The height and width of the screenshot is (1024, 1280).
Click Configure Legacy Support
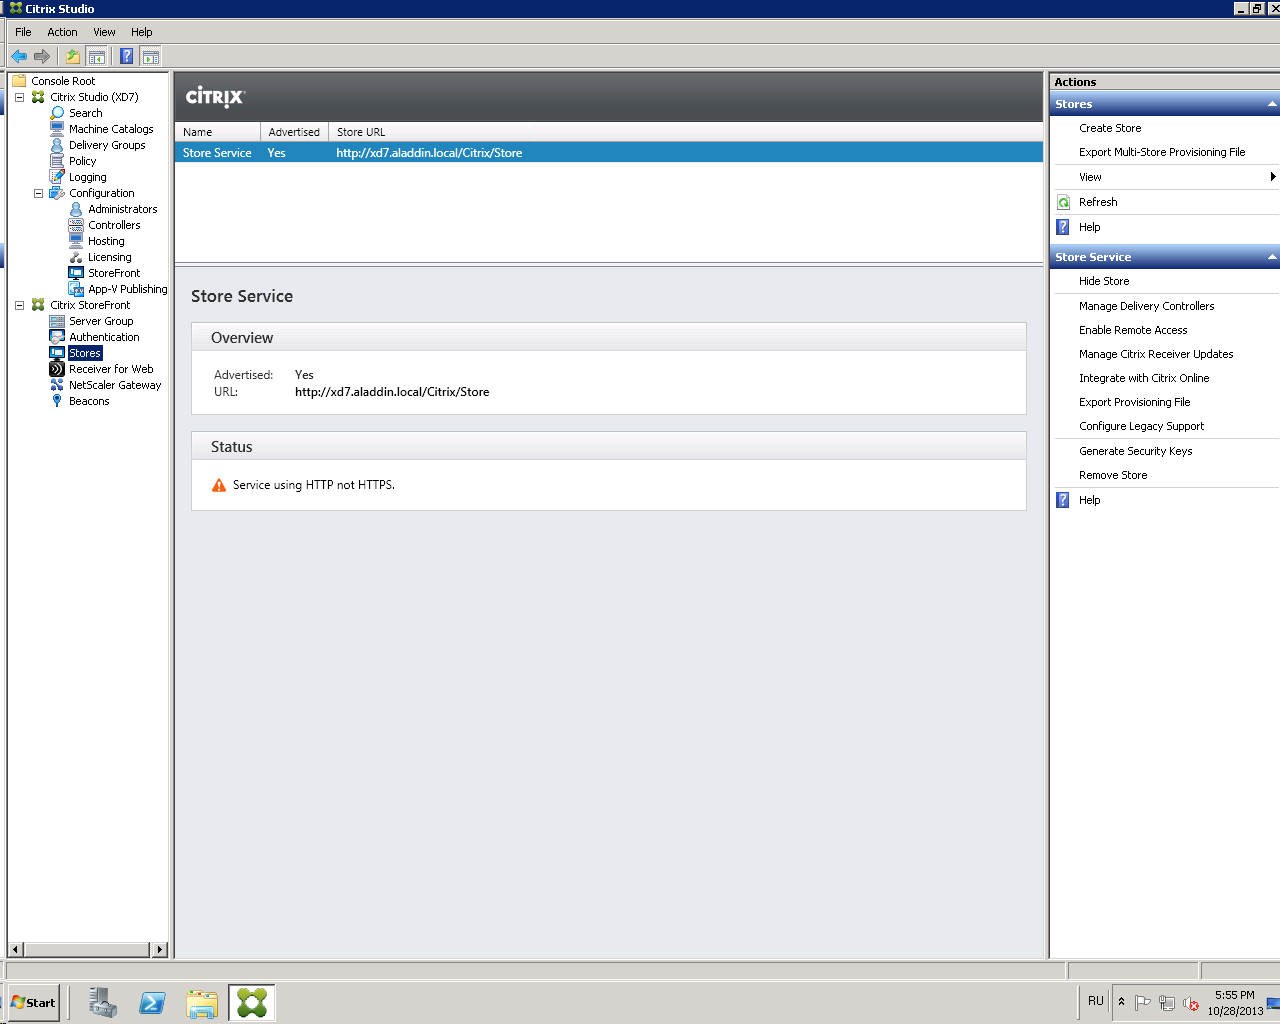click(1142, 426)
